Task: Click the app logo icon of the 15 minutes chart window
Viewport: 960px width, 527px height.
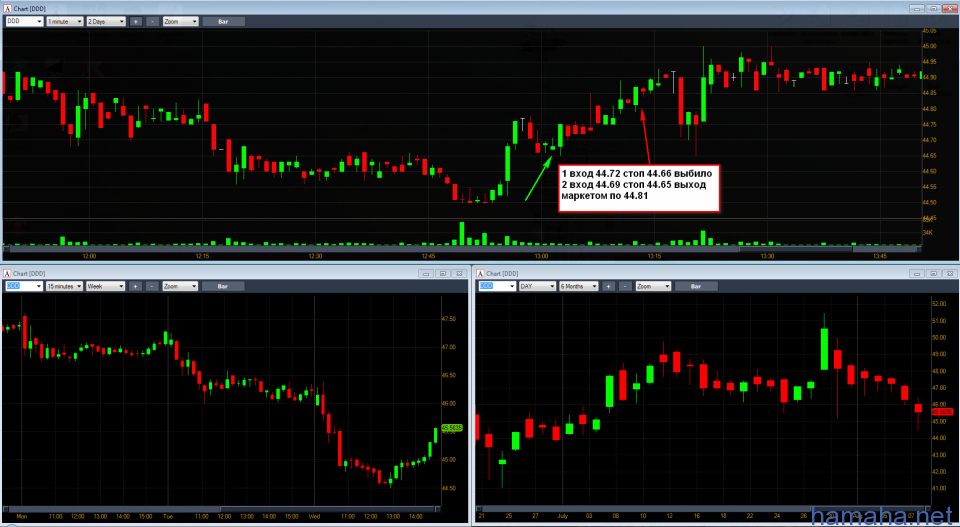Action: tap(7, 273)
